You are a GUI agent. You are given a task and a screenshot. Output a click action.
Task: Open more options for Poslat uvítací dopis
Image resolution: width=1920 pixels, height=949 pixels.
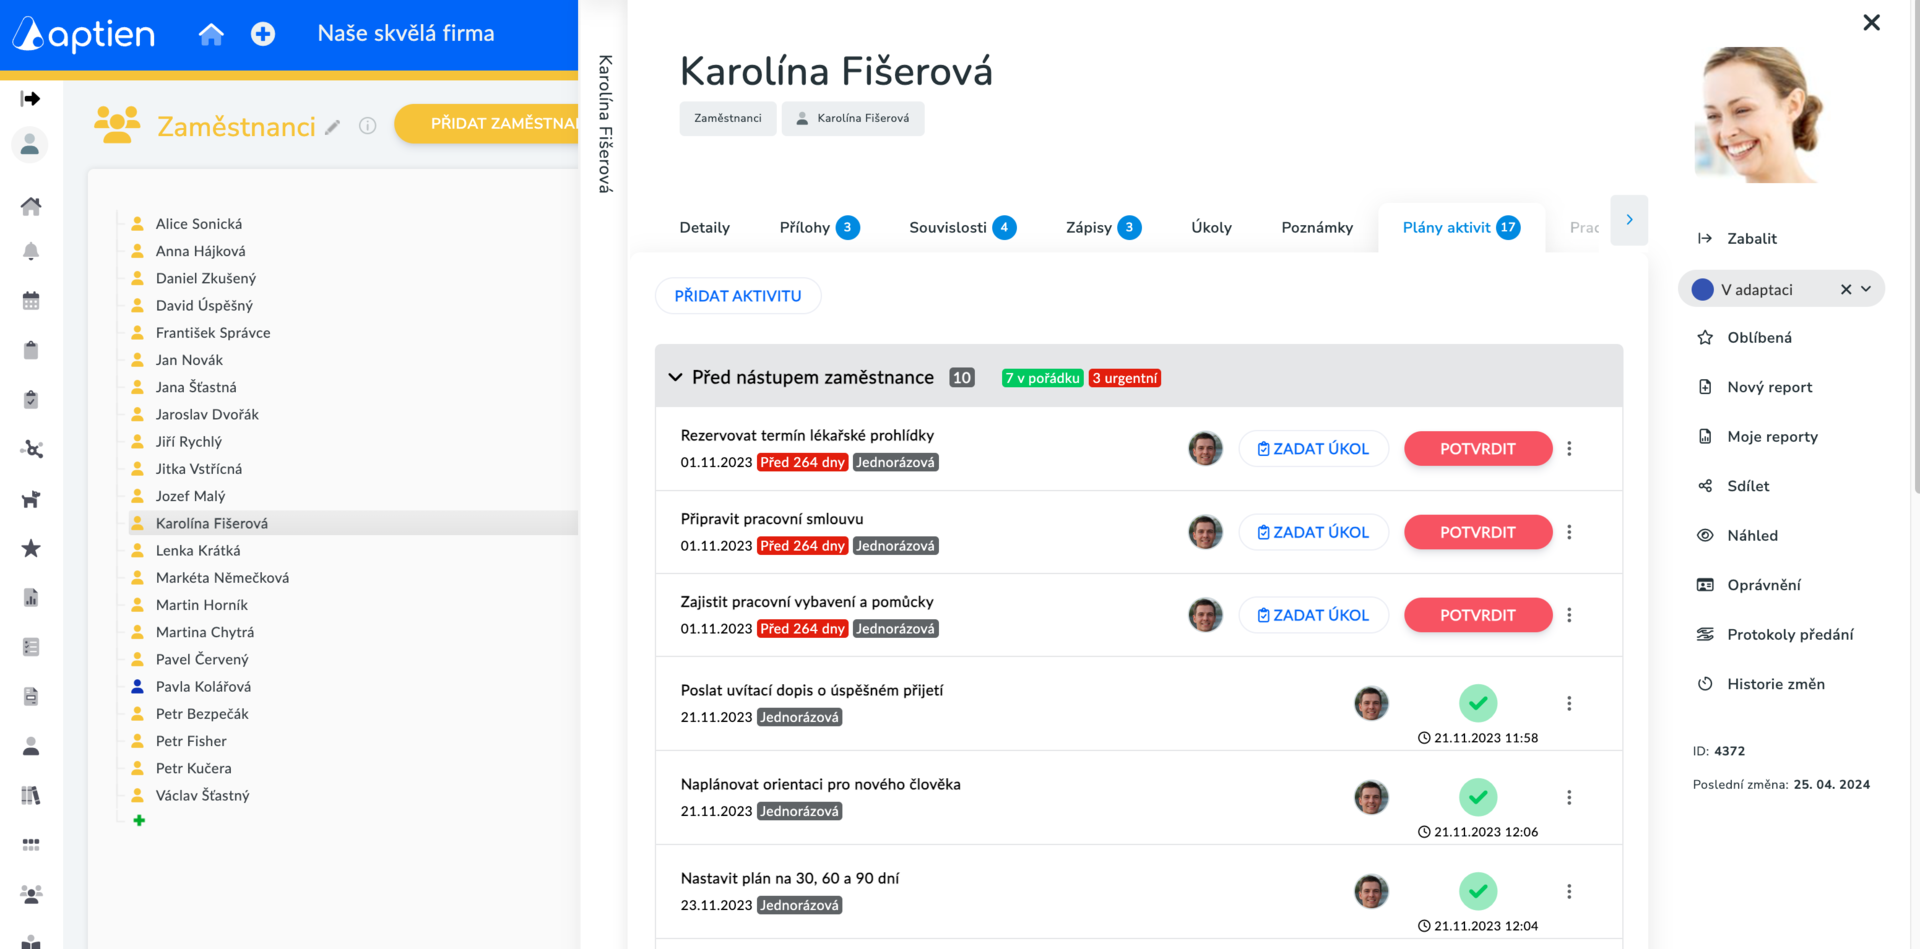(1569, 703)
